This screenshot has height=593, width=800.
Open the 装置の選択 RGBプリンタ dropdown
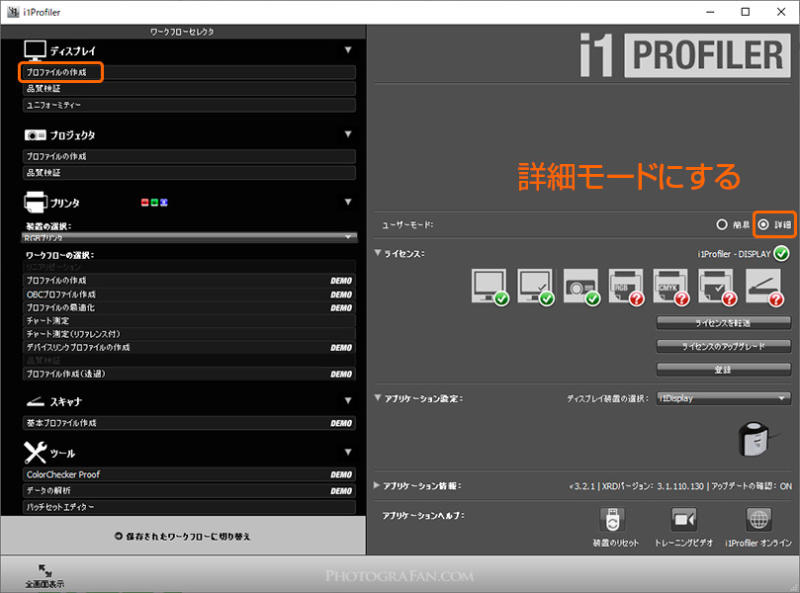[189, 237]
